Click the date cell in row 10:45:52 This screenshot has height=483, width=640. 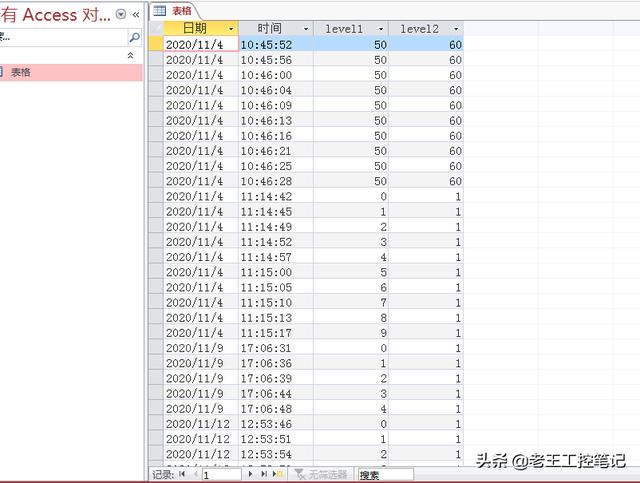pyautogui.click(x=201, y=45)
